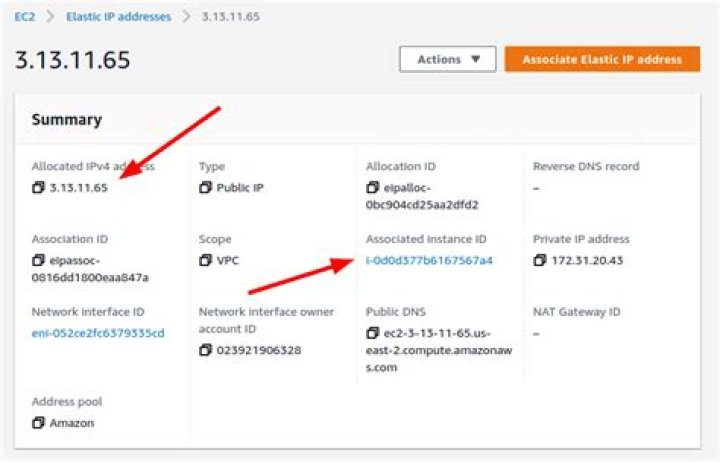Viewport: 720px width, 462px height.
Task: Click the Allocated IPv4 address label
Action: pos(93,166)
